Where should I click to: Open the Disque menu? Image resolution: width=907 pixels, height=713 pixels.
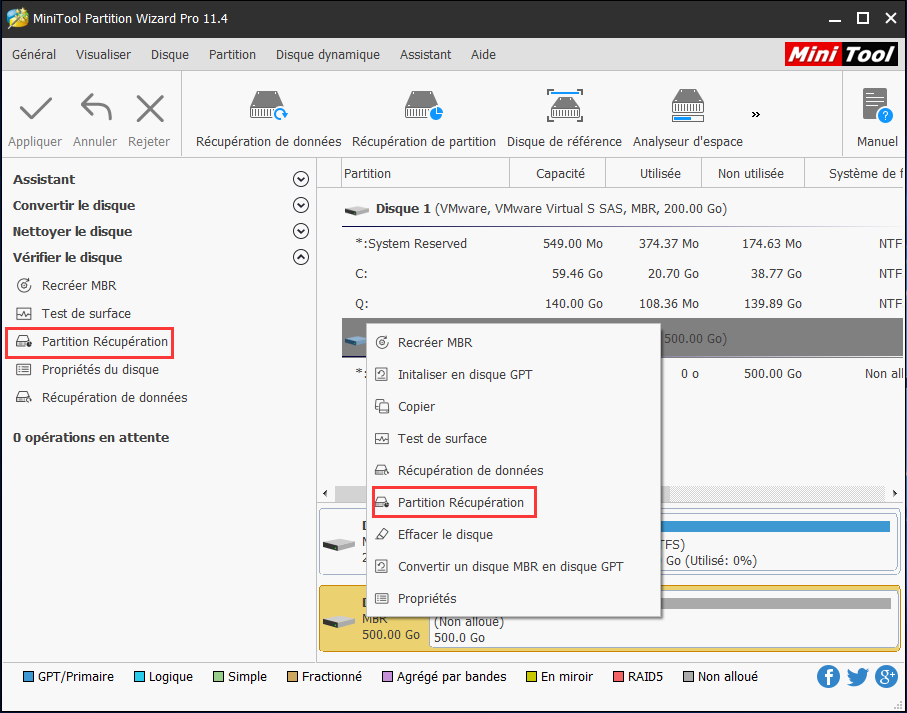[x=169, y=54]
